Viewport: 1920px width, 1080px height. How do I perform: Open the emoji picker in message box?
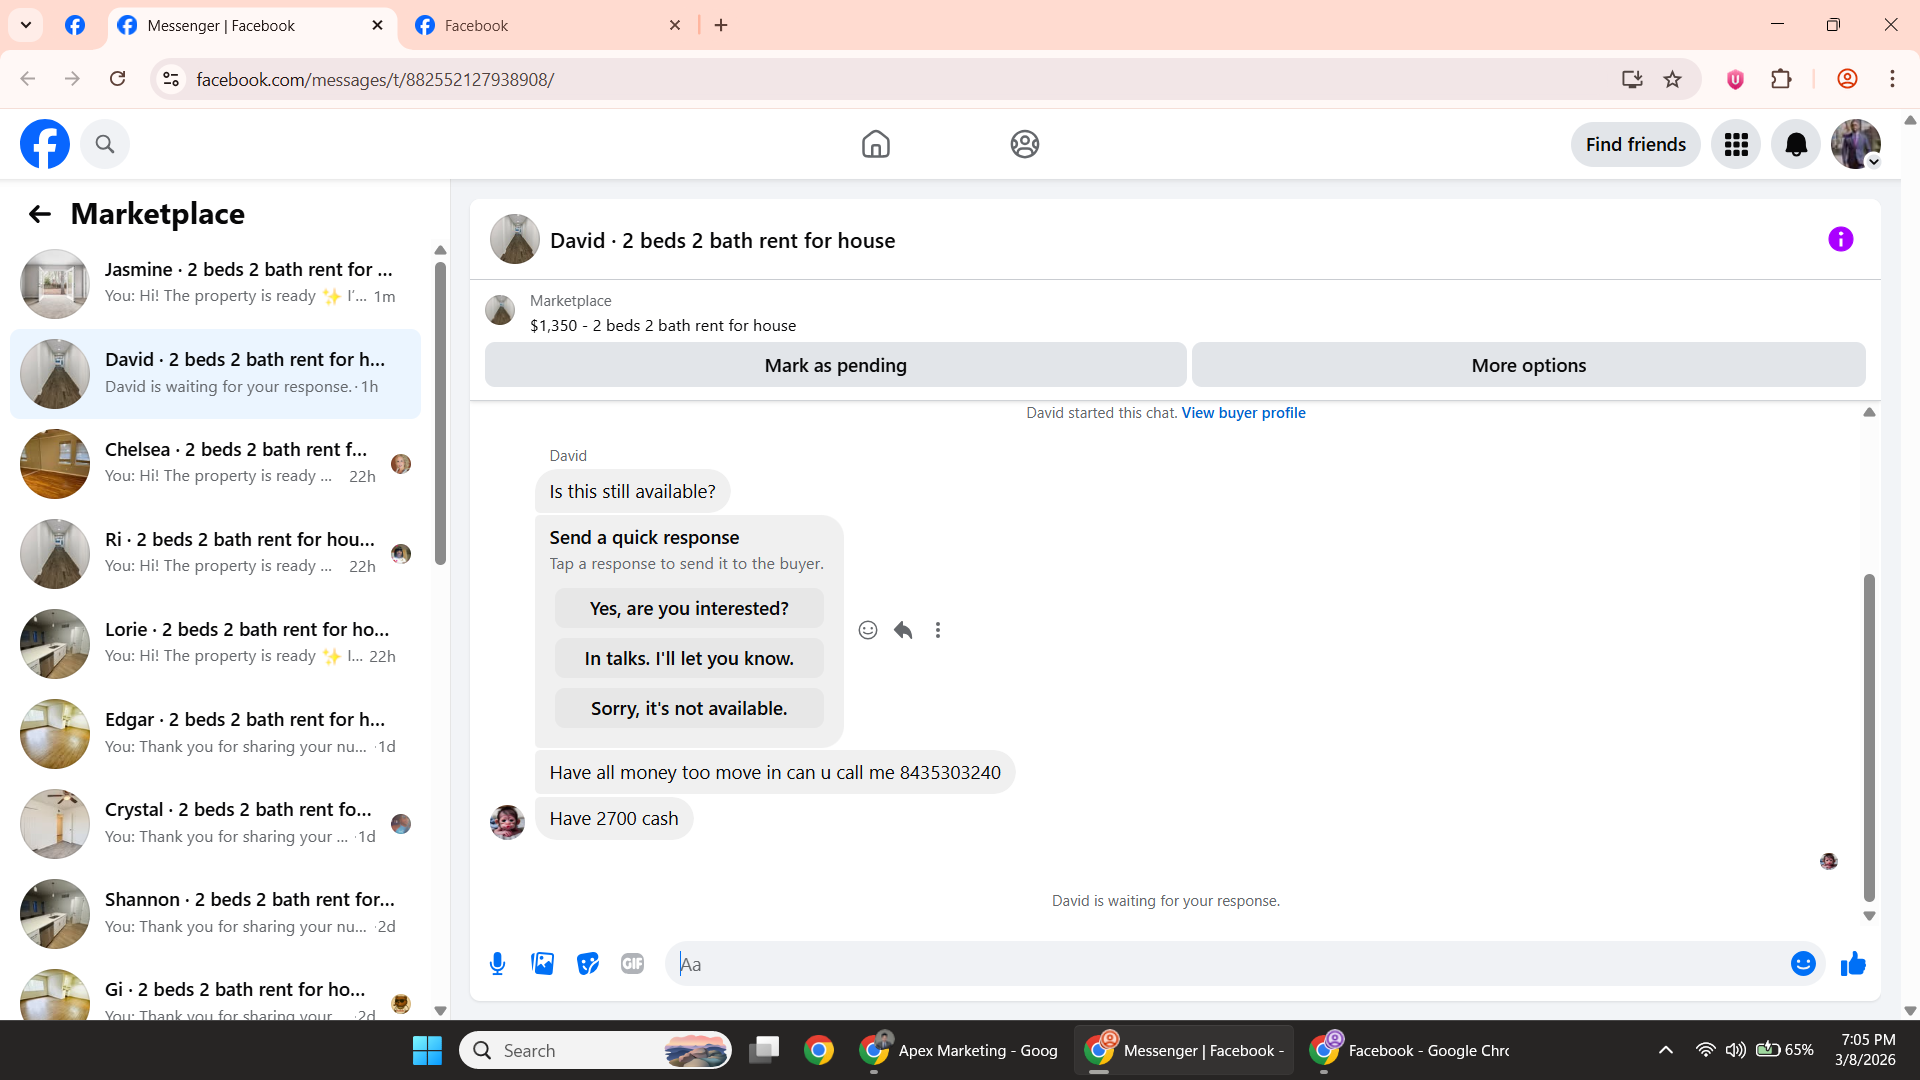click(x=1803, y=964)
